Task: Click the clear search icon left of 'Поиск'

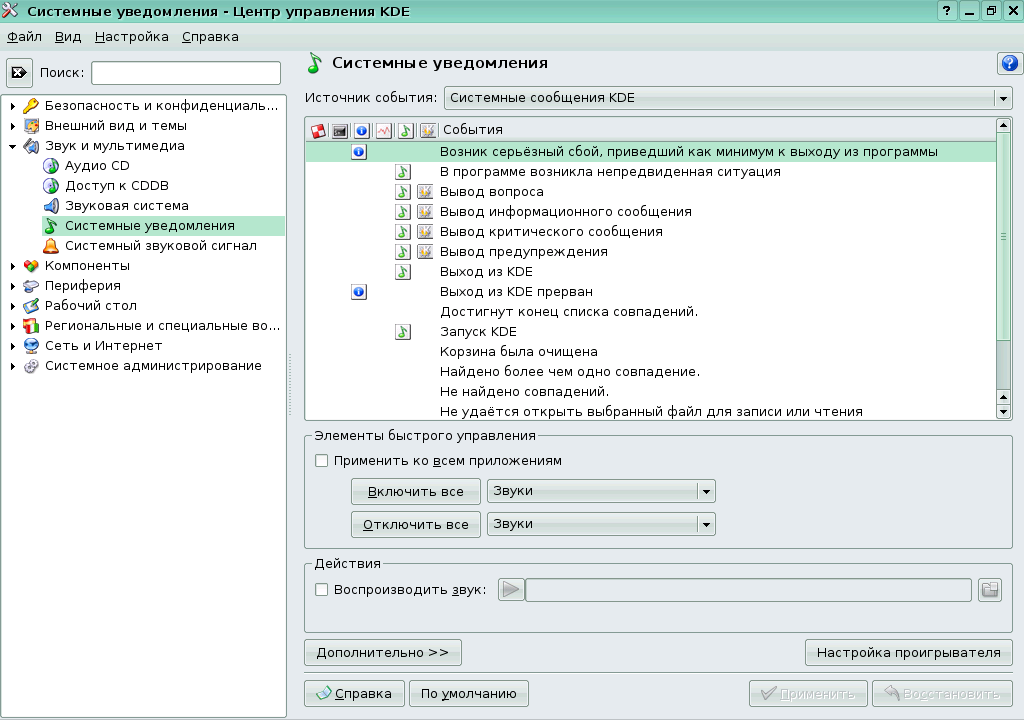Action: (20, 73)
